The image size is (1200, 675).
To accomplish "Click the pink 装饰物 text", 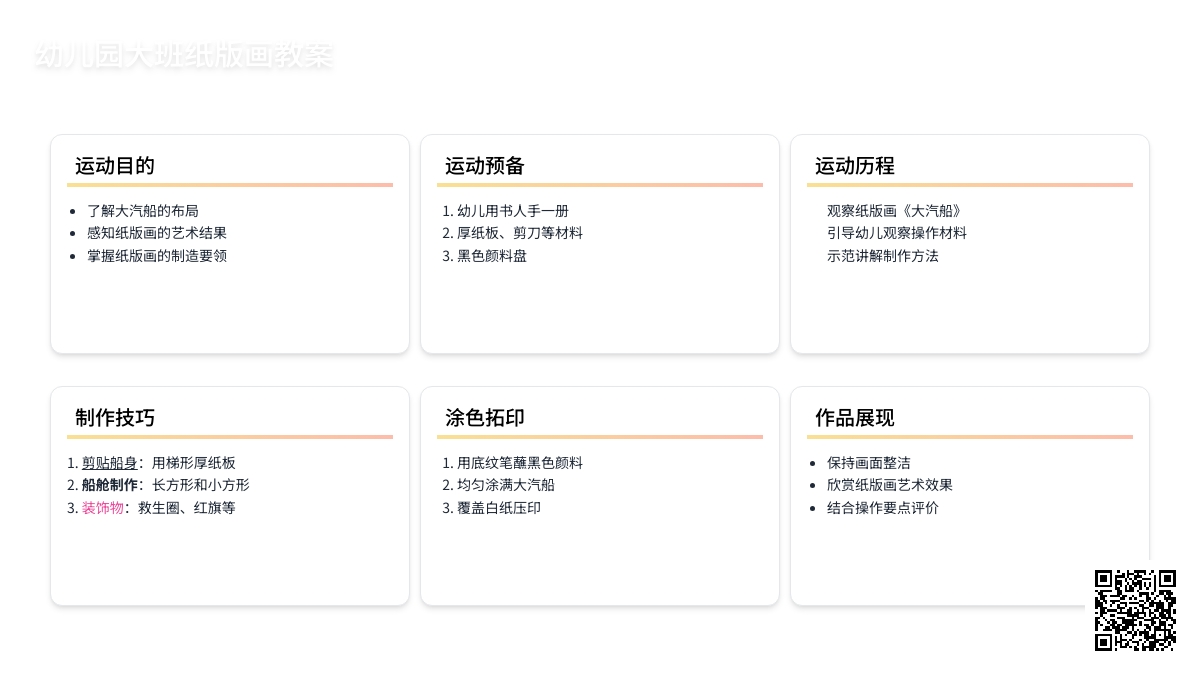I will pos(103,508).
